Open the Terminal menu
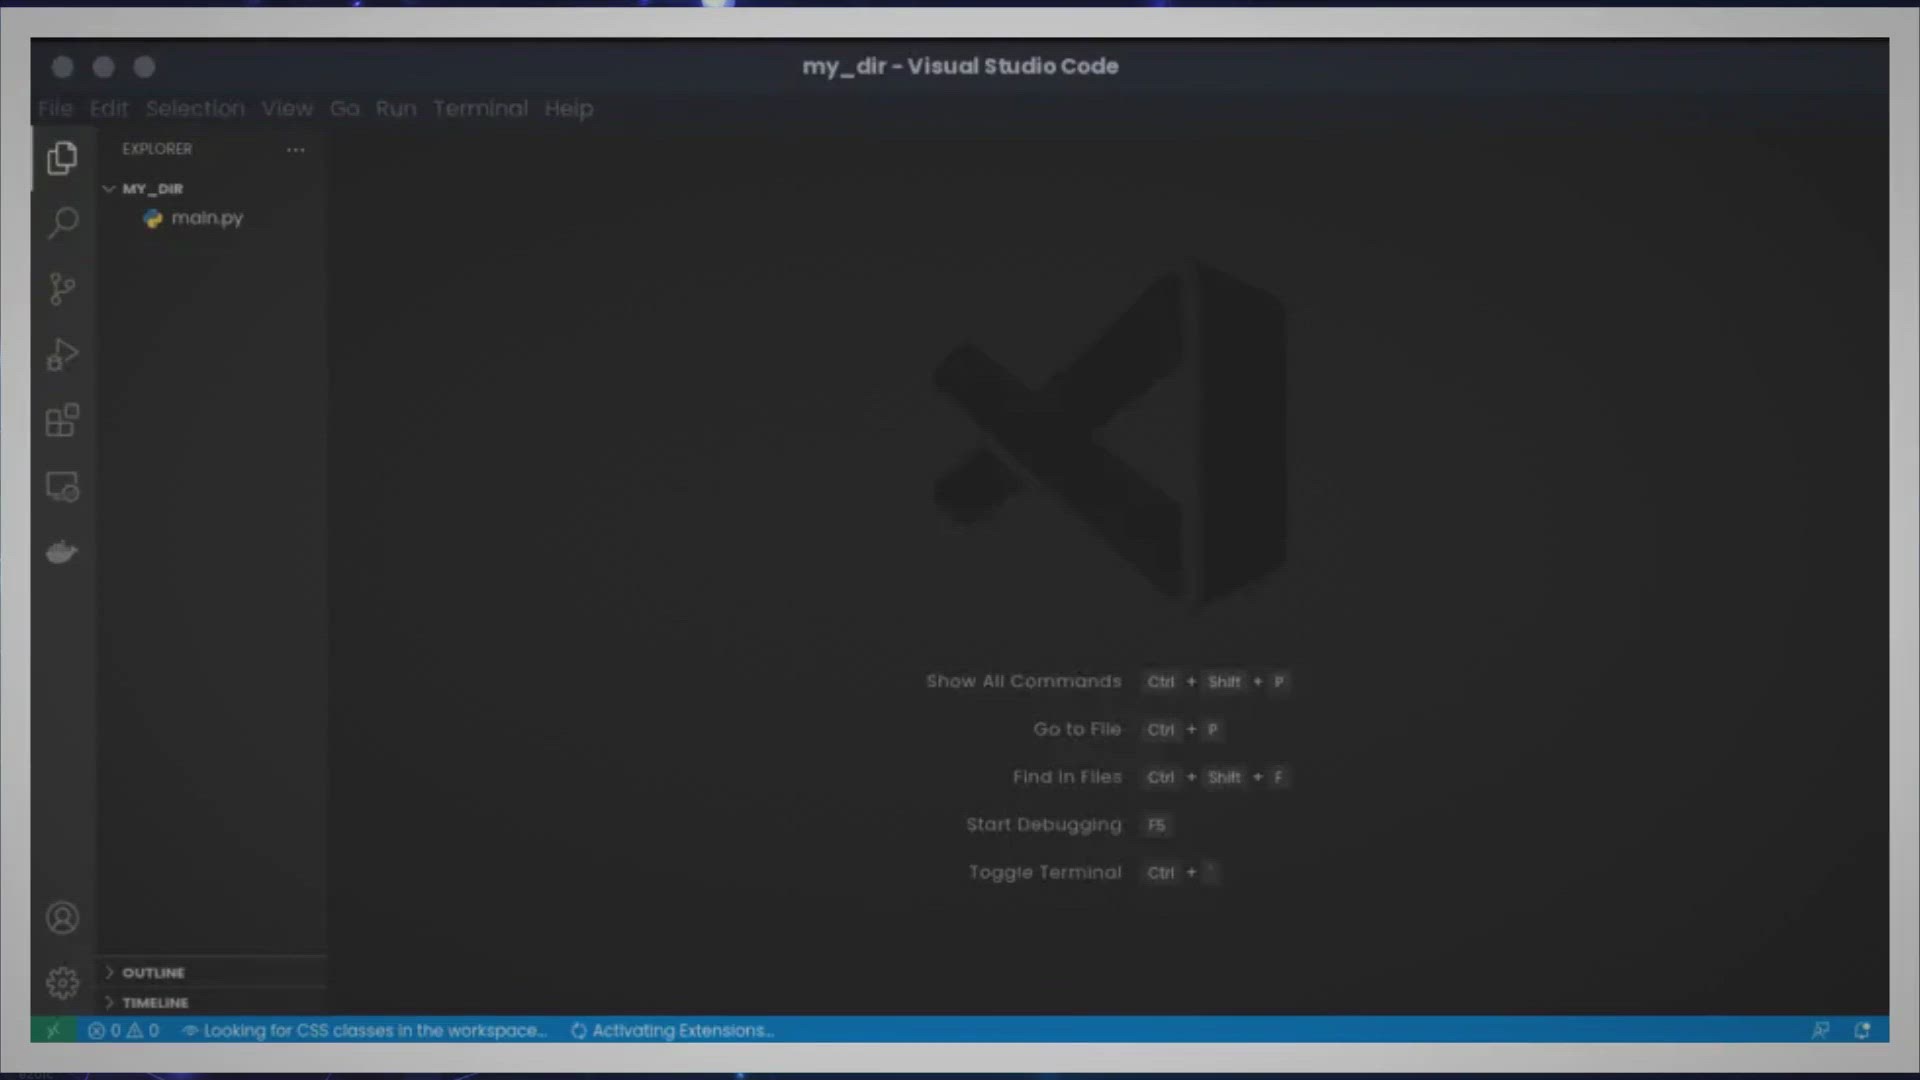This screenshot has width=1920, height=1080. click(x=480, y=108)
